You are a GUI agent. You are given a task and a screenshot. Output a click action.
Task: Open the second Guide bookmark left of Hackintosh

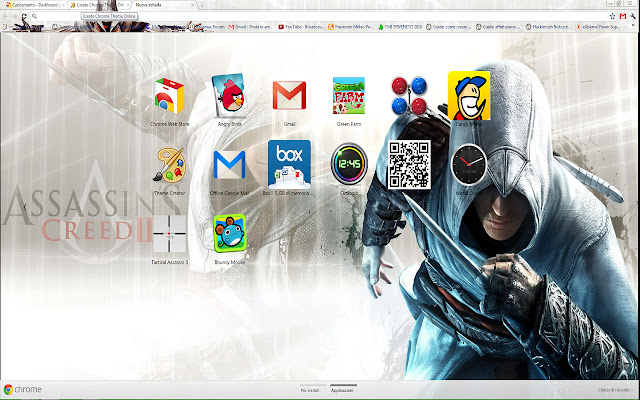(x=498, y=27)
